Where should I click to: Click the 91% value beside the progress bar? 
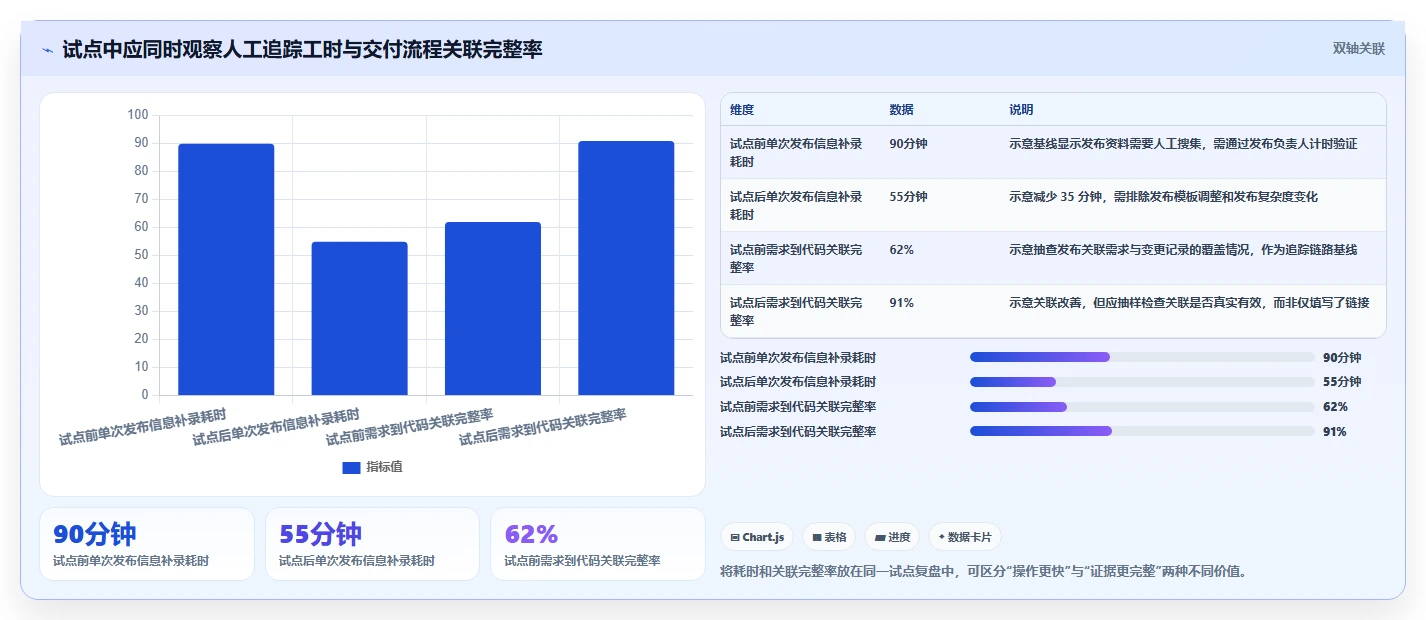[x=1335, y=432]
